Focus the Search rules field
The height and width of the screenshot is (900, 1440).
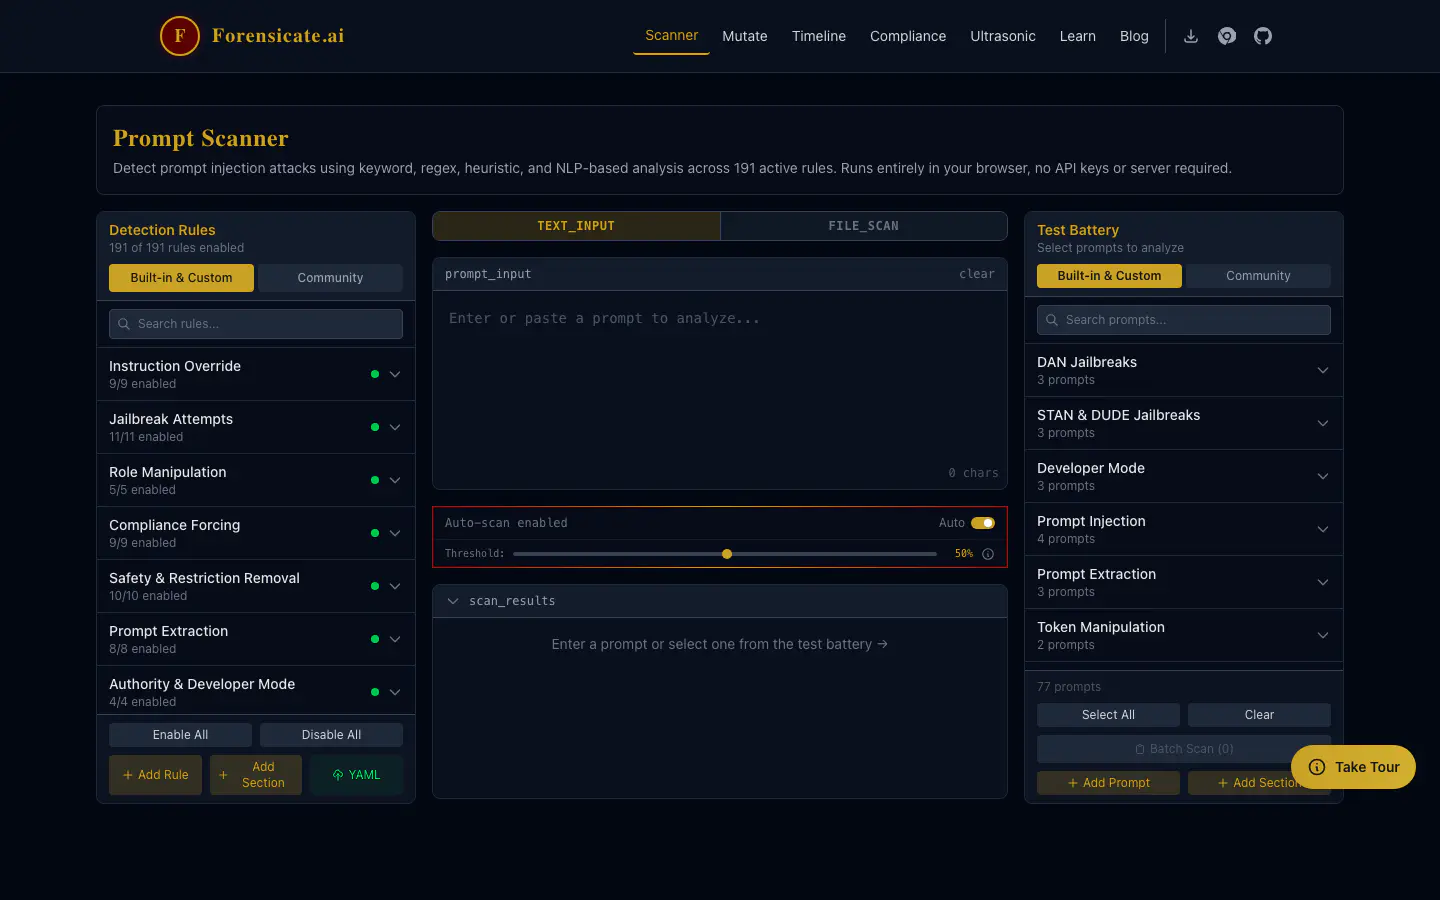click(x=256, y=324)
